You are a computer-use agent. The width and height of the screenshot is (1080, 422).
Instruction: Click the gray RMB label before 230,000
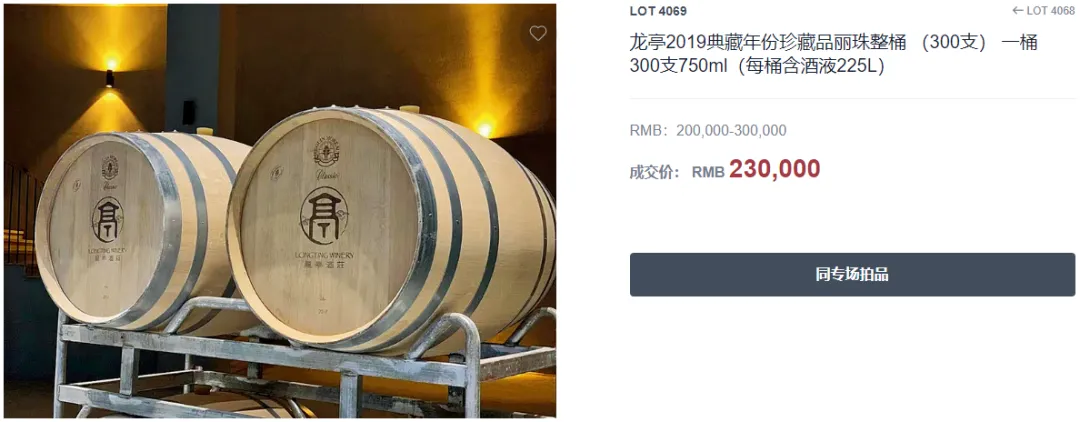(708, 172)
